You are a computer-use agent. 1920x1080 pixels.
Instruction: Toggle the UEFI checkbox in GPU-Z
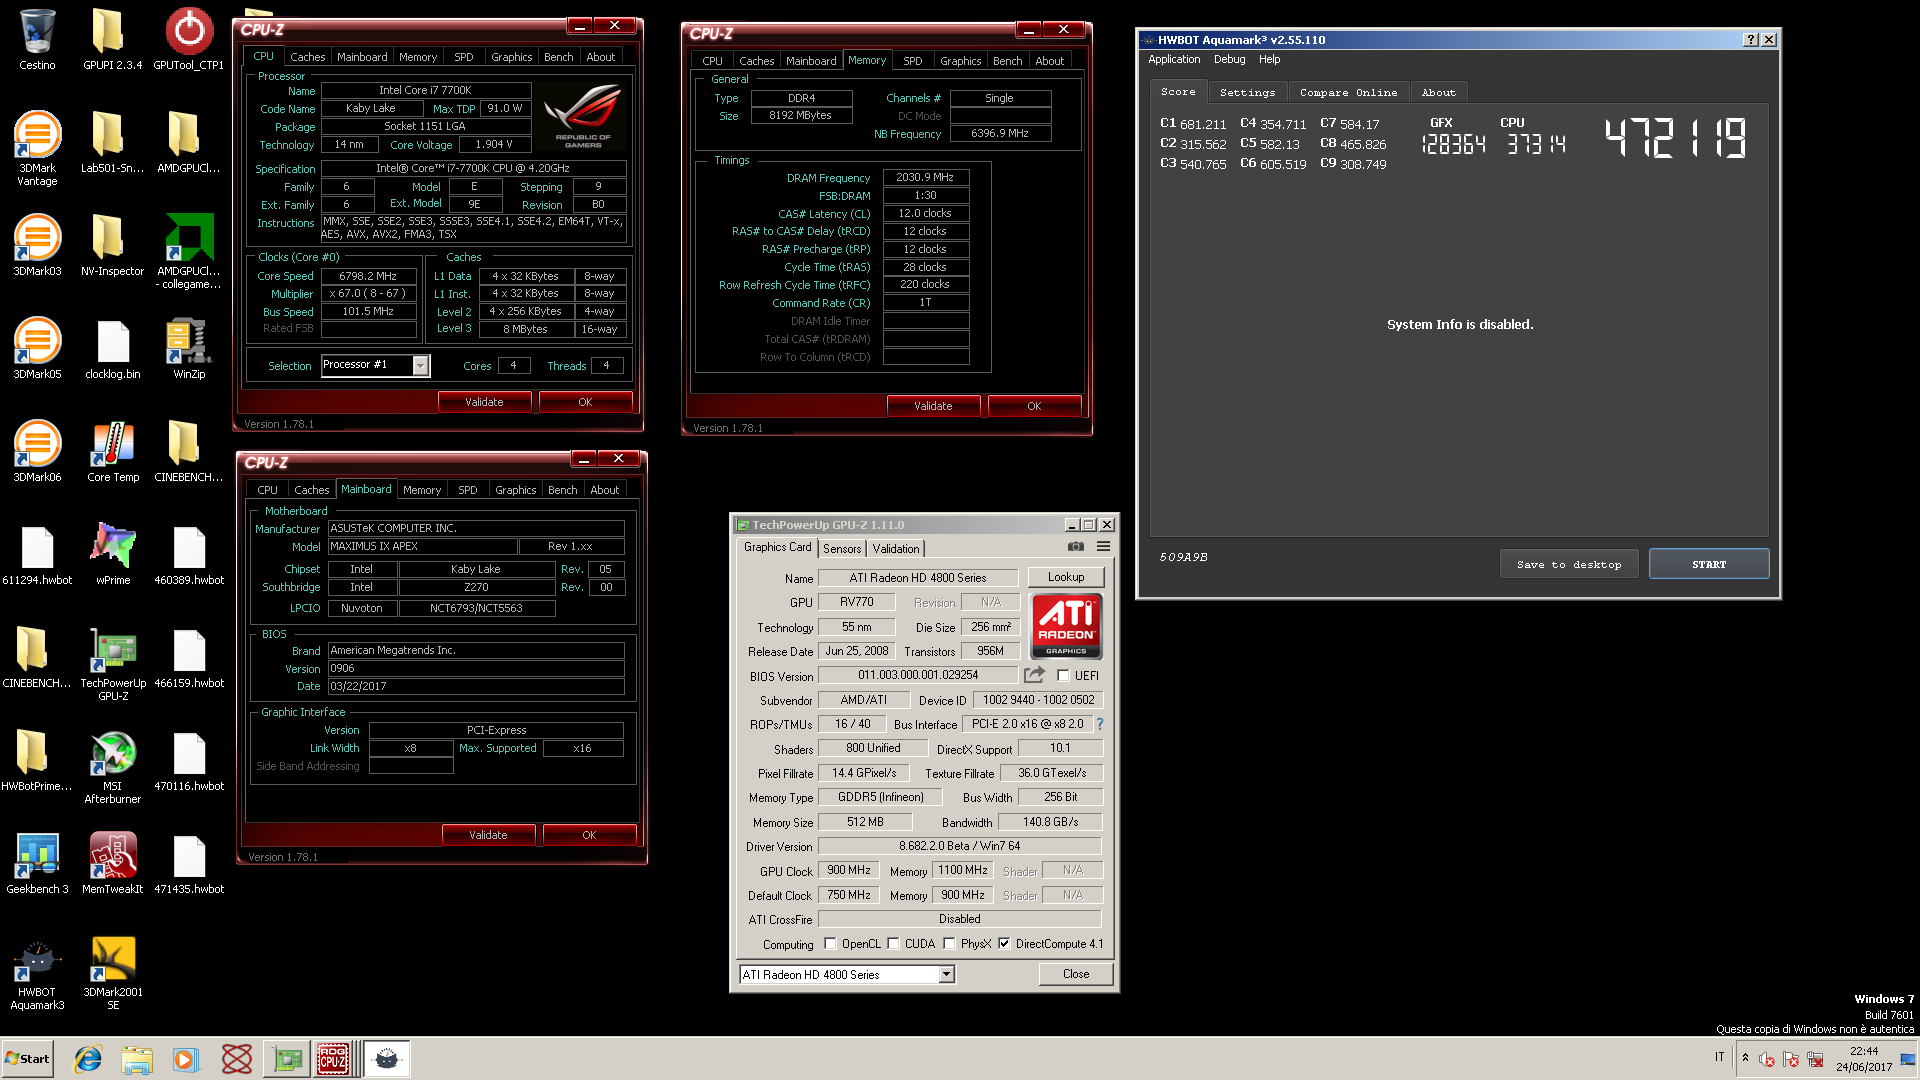[1063, 675]
